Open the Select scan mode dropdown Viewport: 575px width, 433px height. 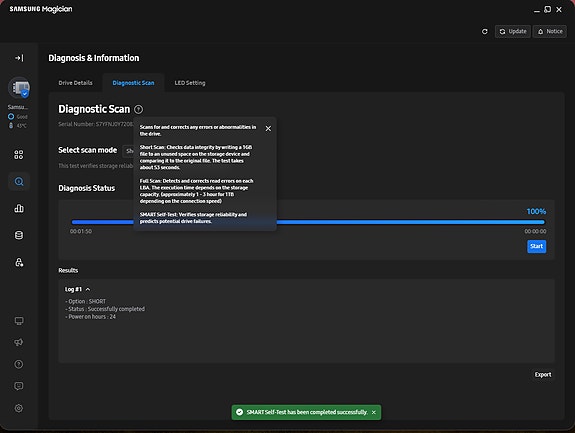[x=128, y=151]
